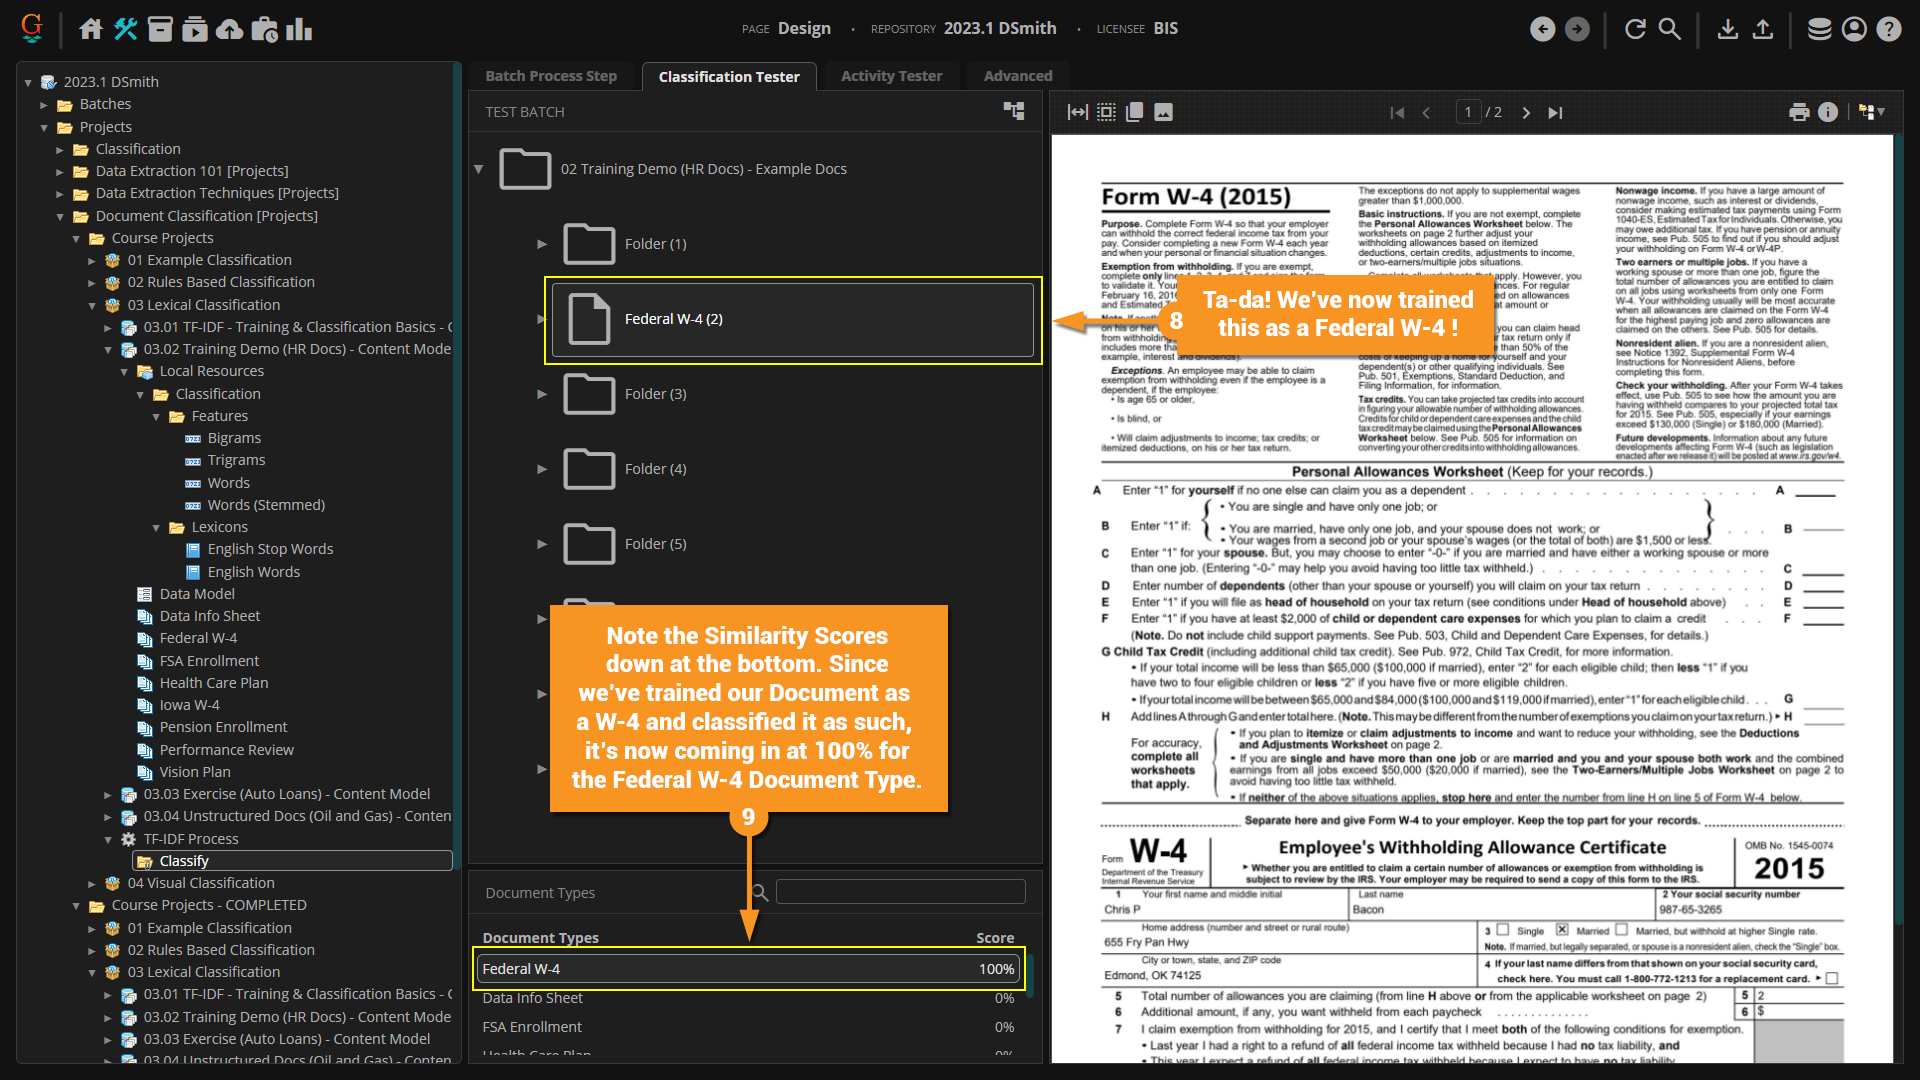The width and height of the screenshot is (1920, 1080).
Task: Collapse the 03 Lexical Classification node
Action: (x=92, y=305)
